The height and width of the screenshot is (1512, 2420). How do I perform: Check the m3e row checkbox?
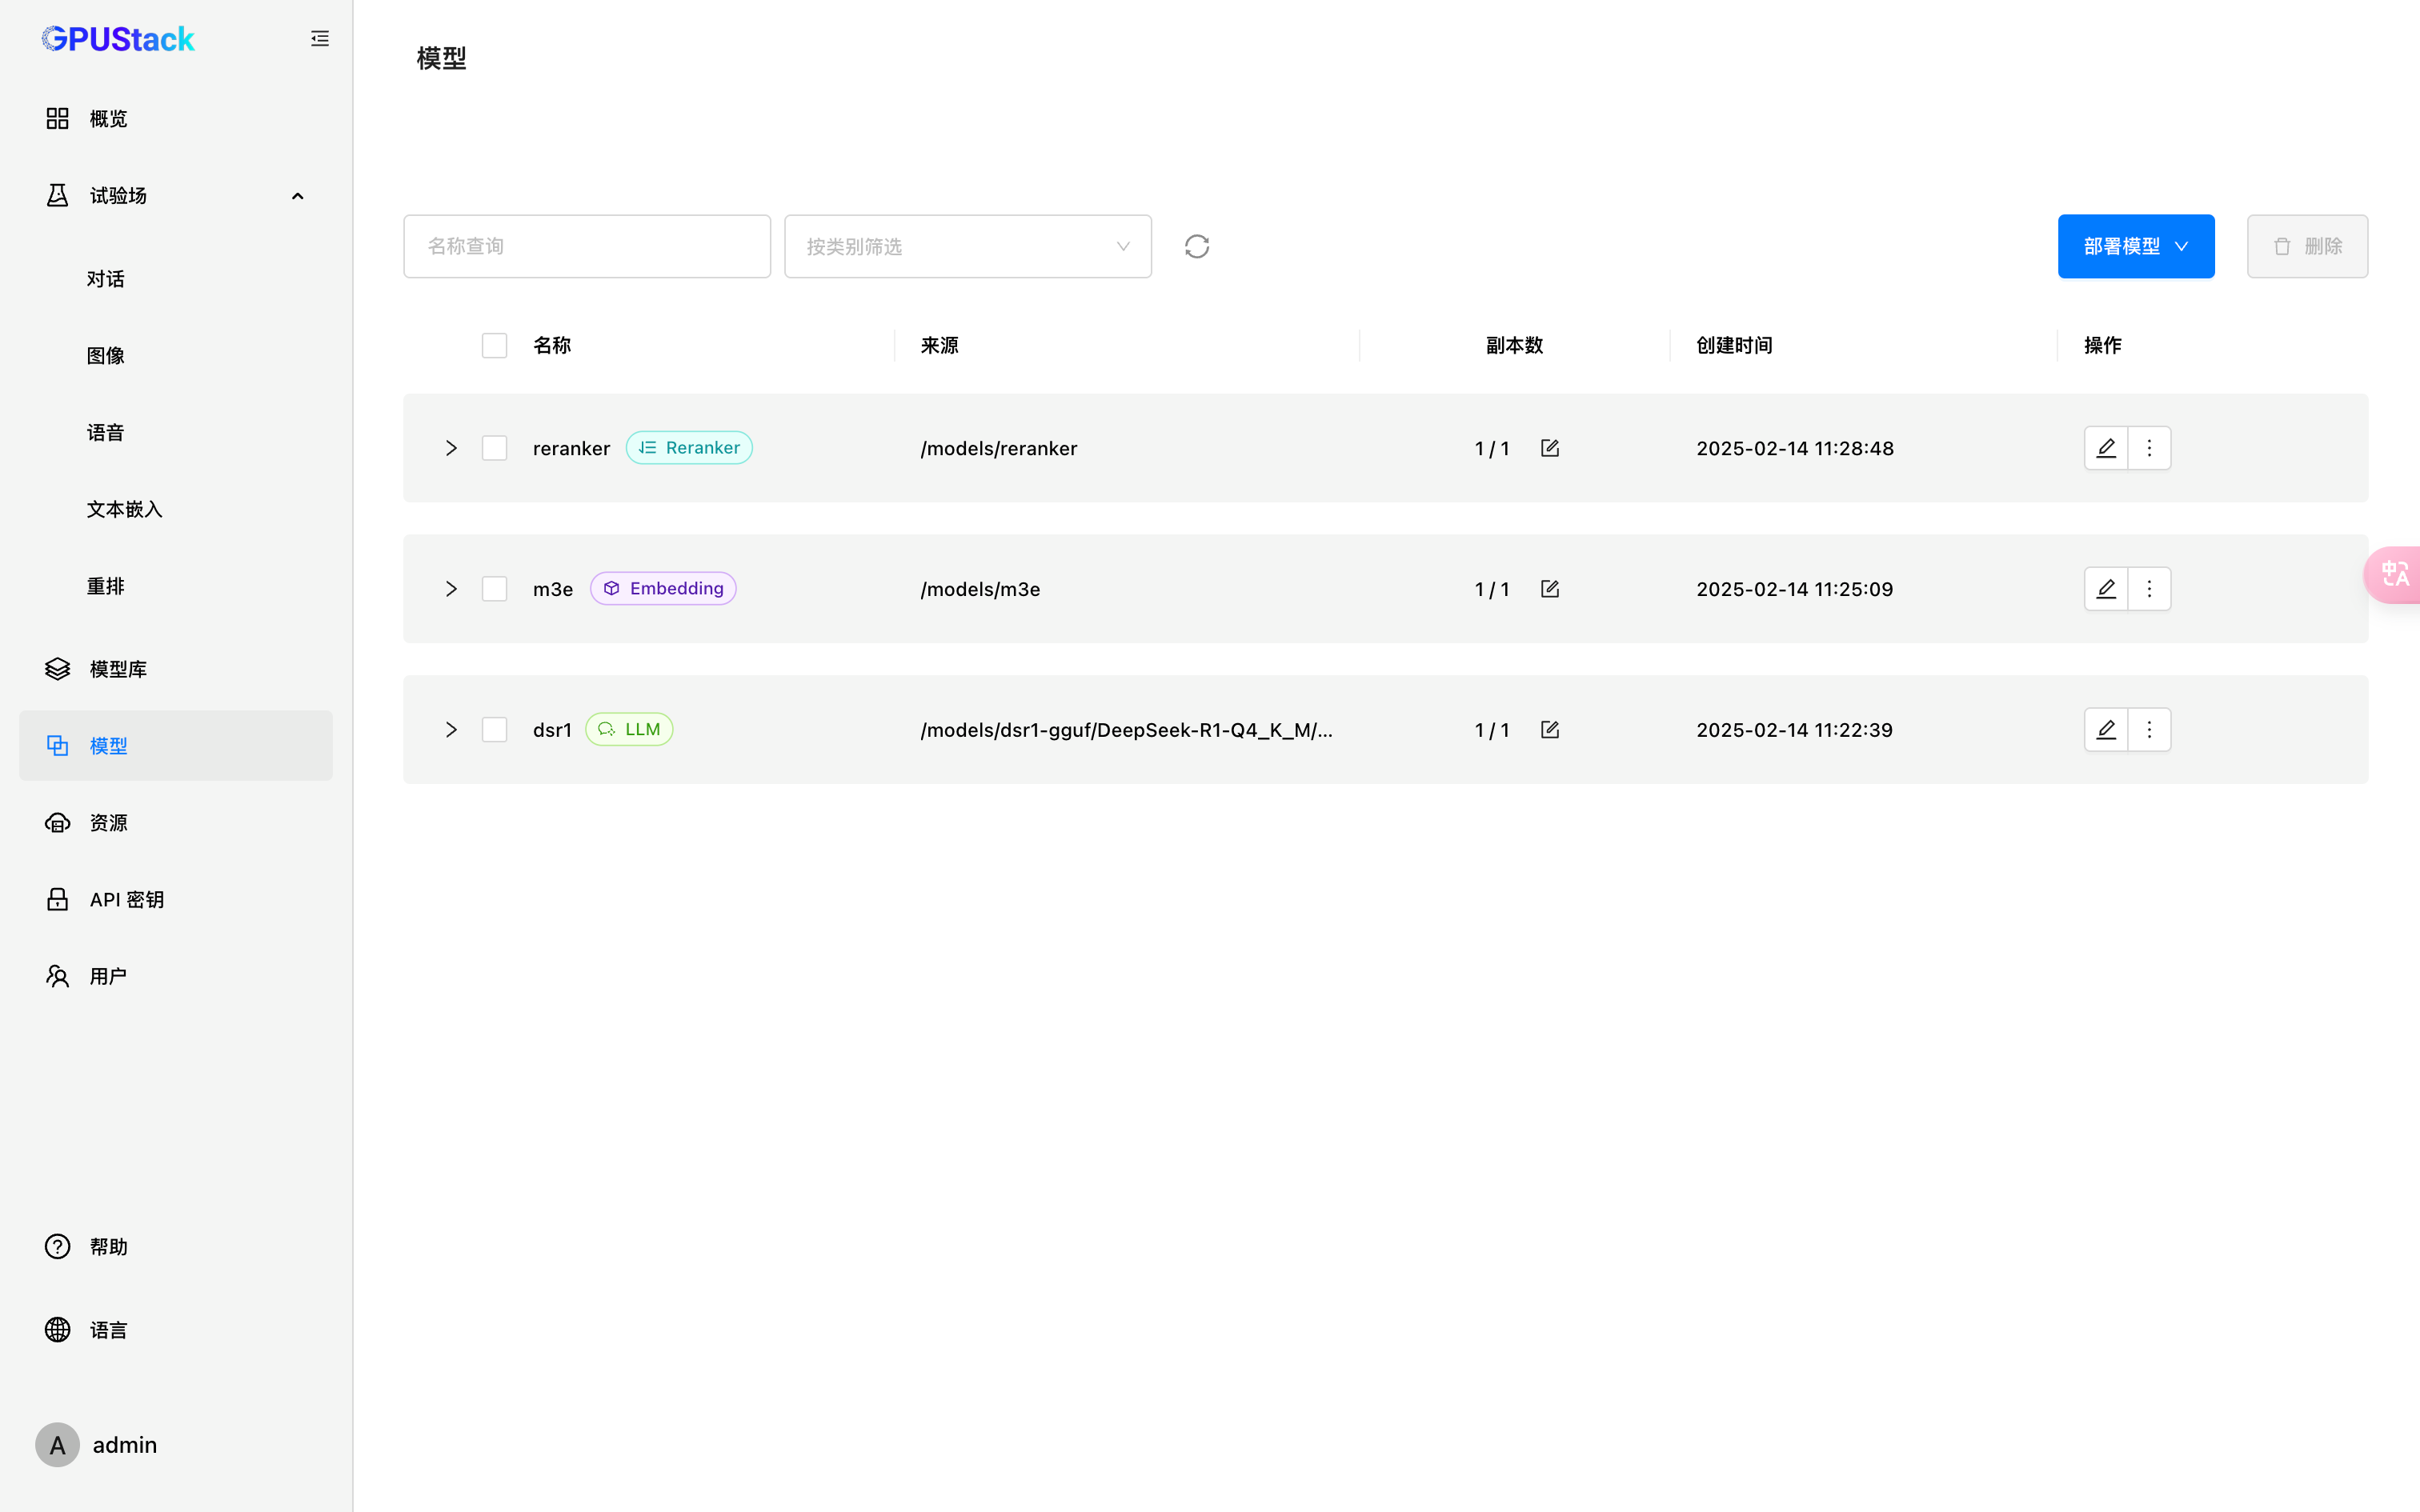click(x=494, y=589)
